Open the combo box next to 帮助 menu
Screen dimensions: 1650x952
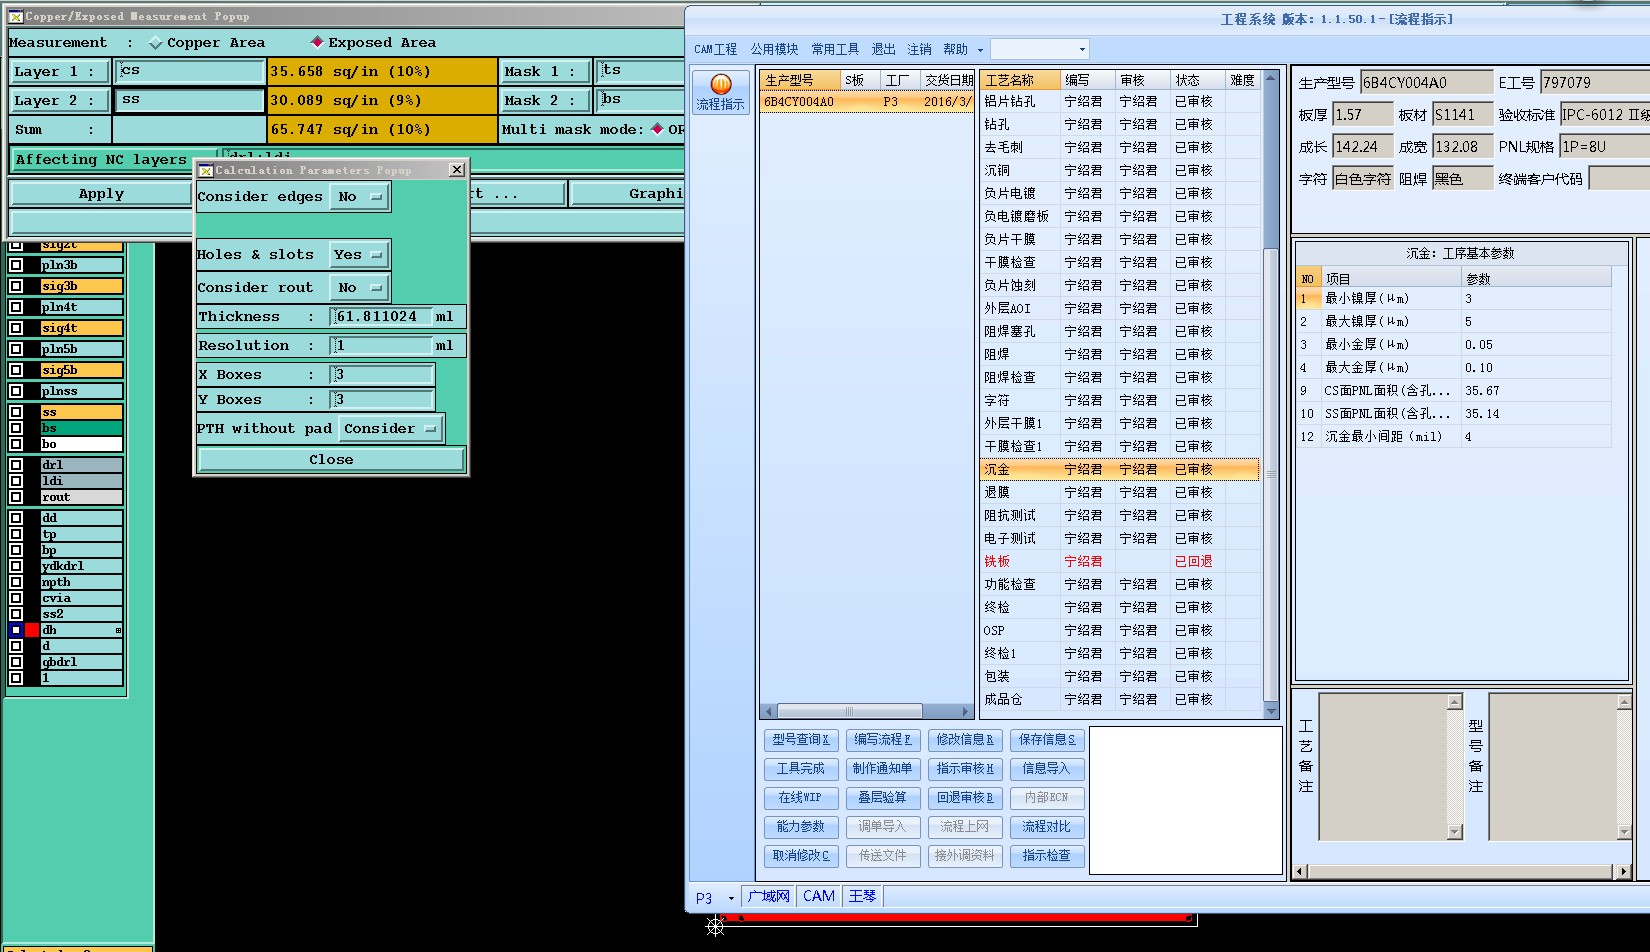click(1039, 49)
